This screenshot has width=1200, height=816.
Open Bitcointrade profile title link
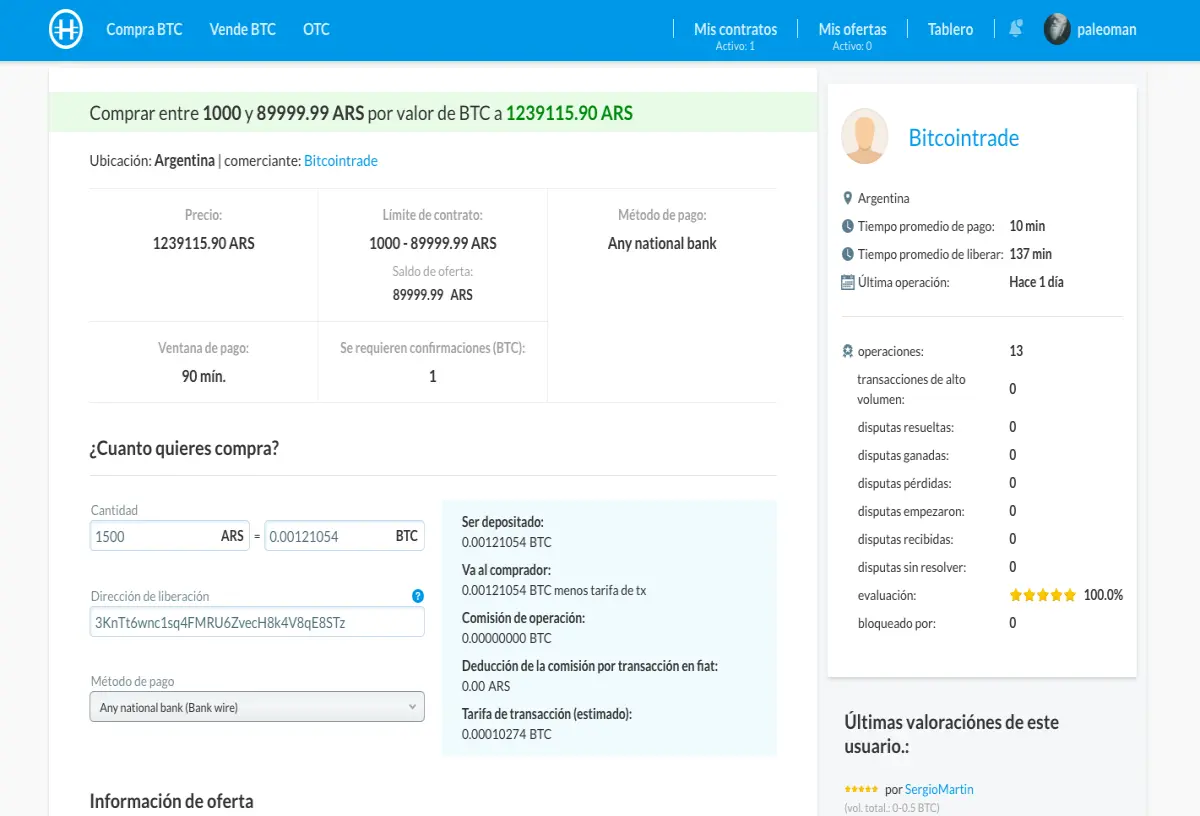(x=963, y=138)
